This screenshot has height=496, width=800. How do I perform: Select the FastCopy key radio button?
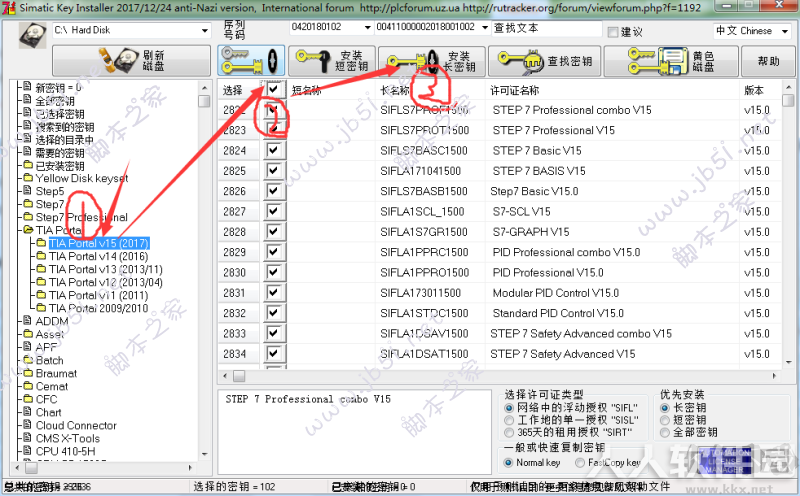coord(580,462)
